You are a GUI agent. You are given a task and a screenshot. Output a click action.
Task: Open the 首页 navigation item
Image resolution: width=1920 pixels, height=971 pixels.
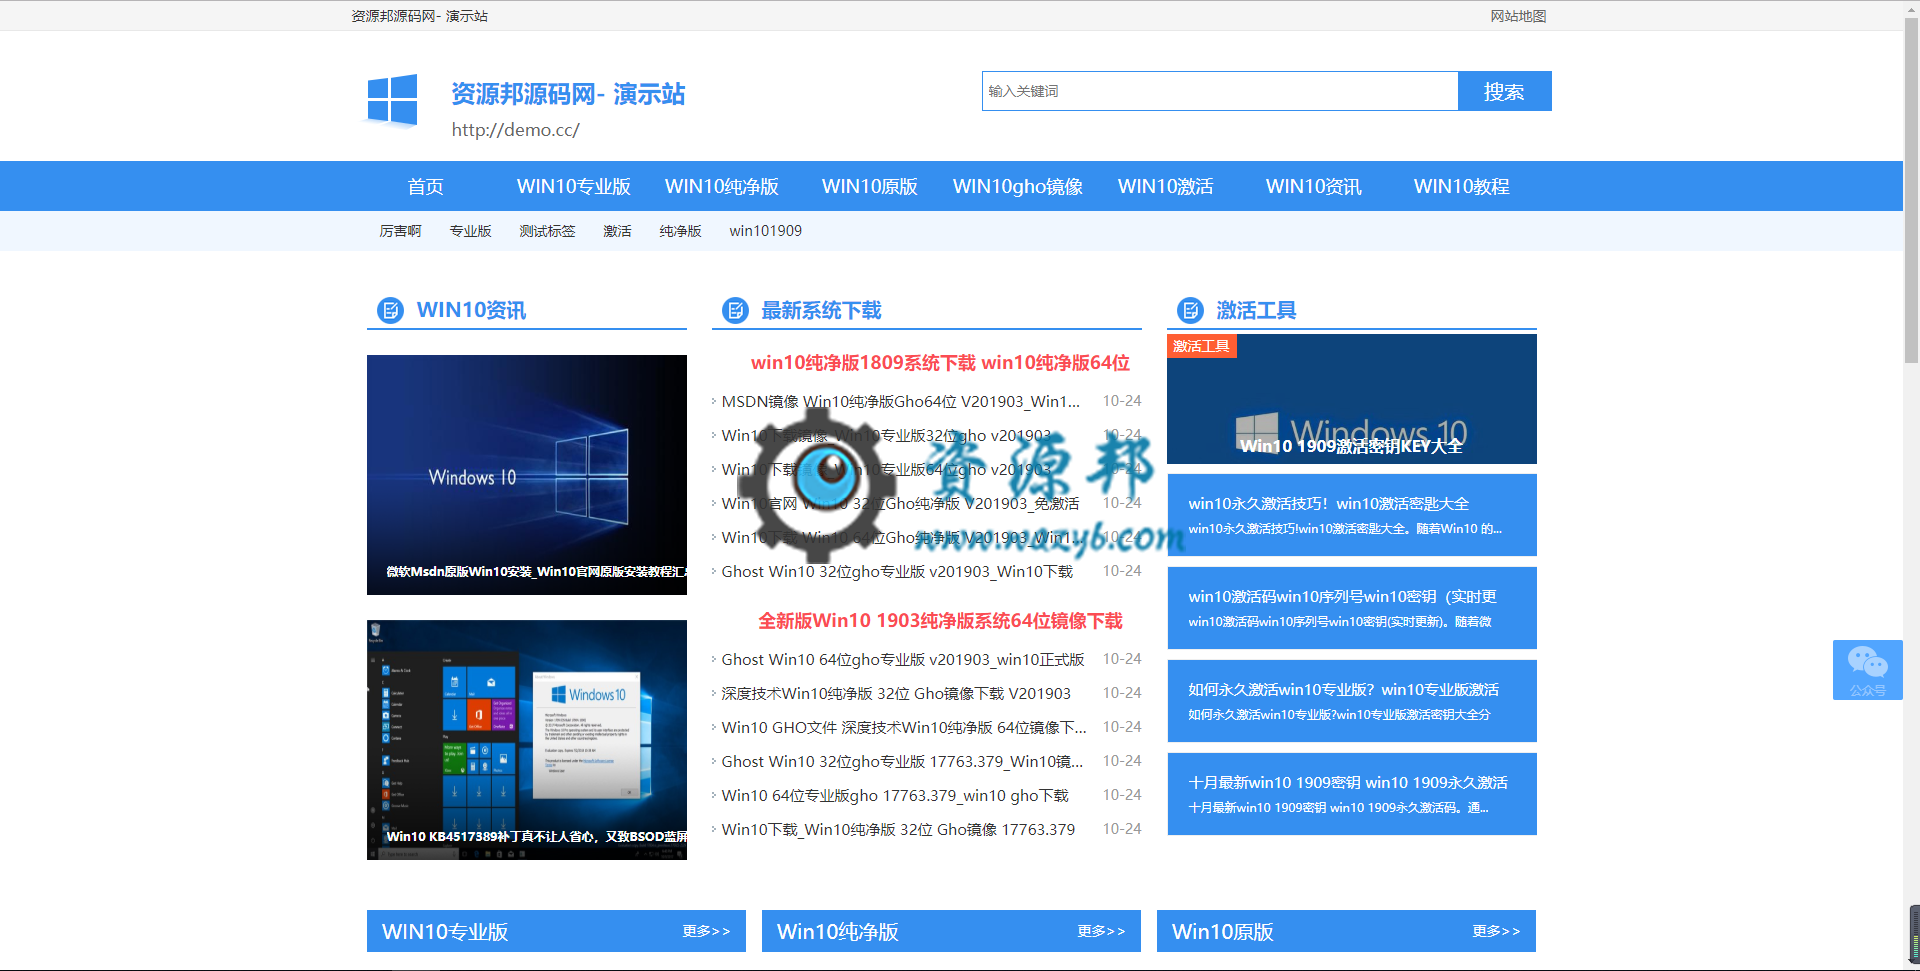(425, 186)
